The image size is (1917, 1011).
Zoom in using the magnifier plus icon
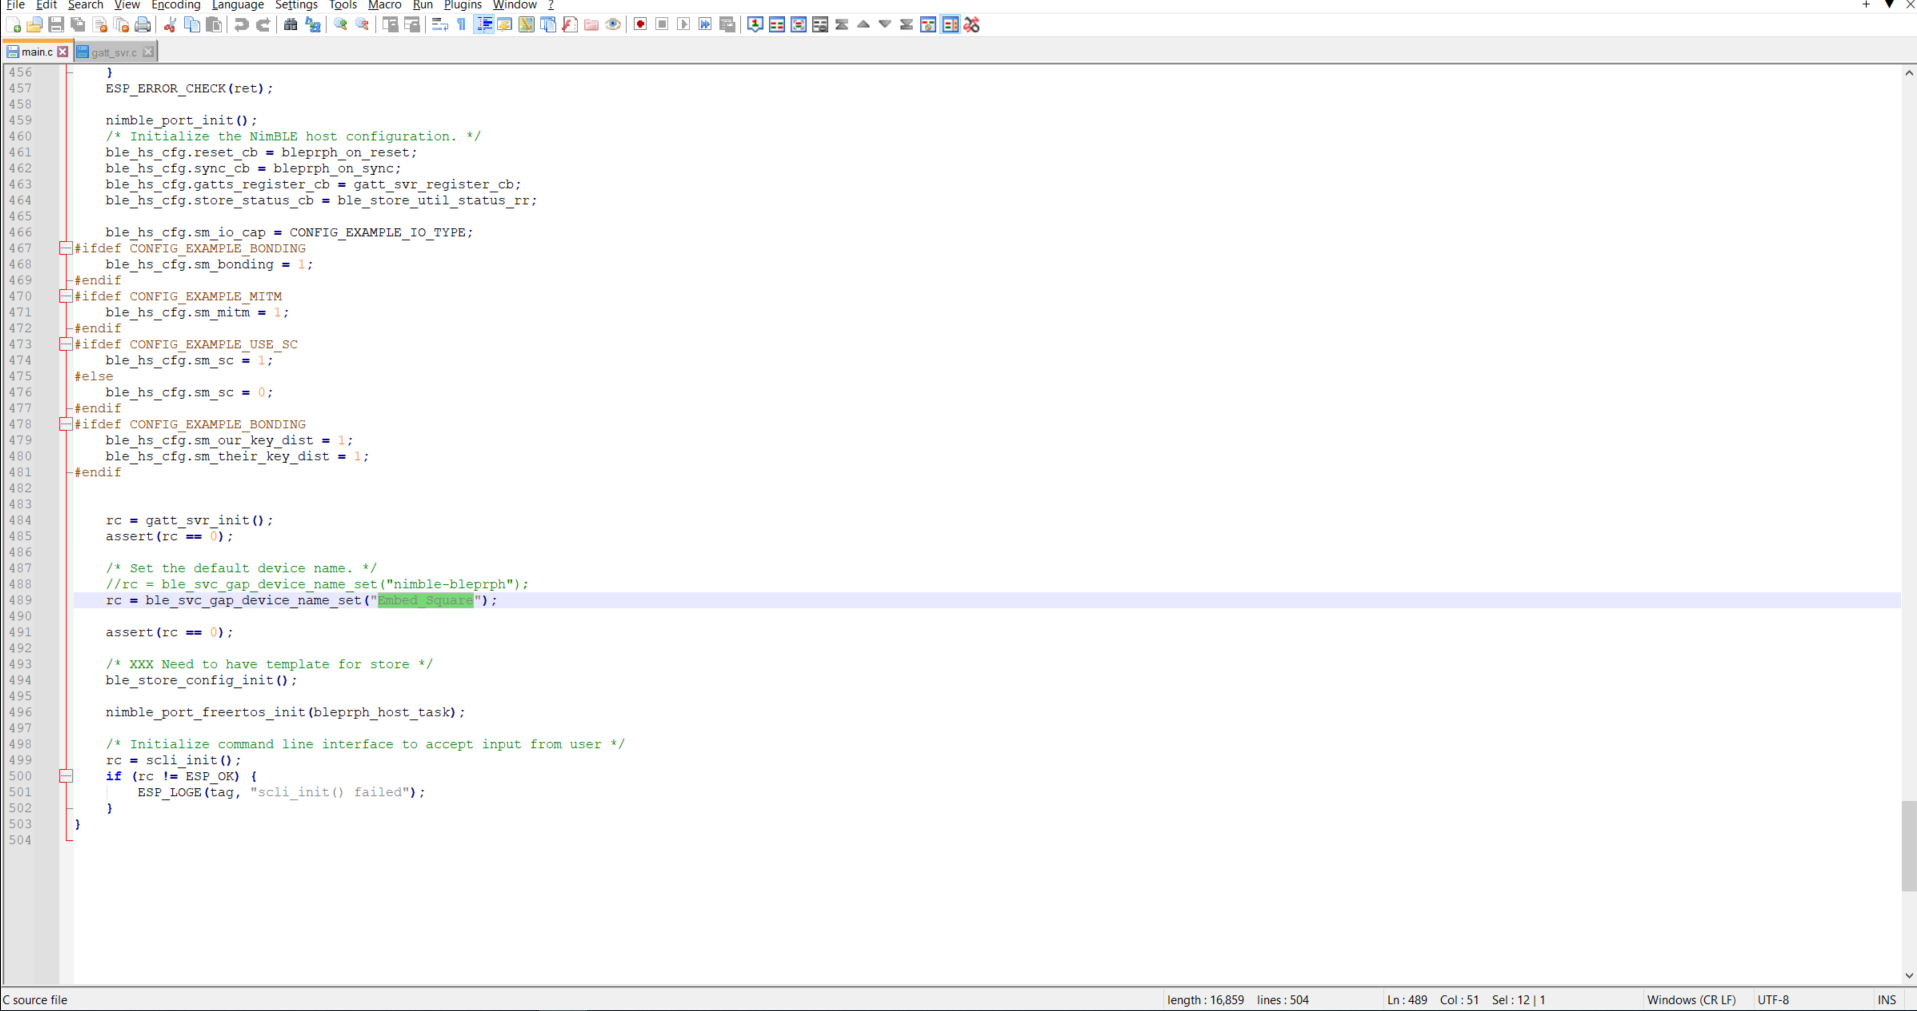(x=340, y=25)
